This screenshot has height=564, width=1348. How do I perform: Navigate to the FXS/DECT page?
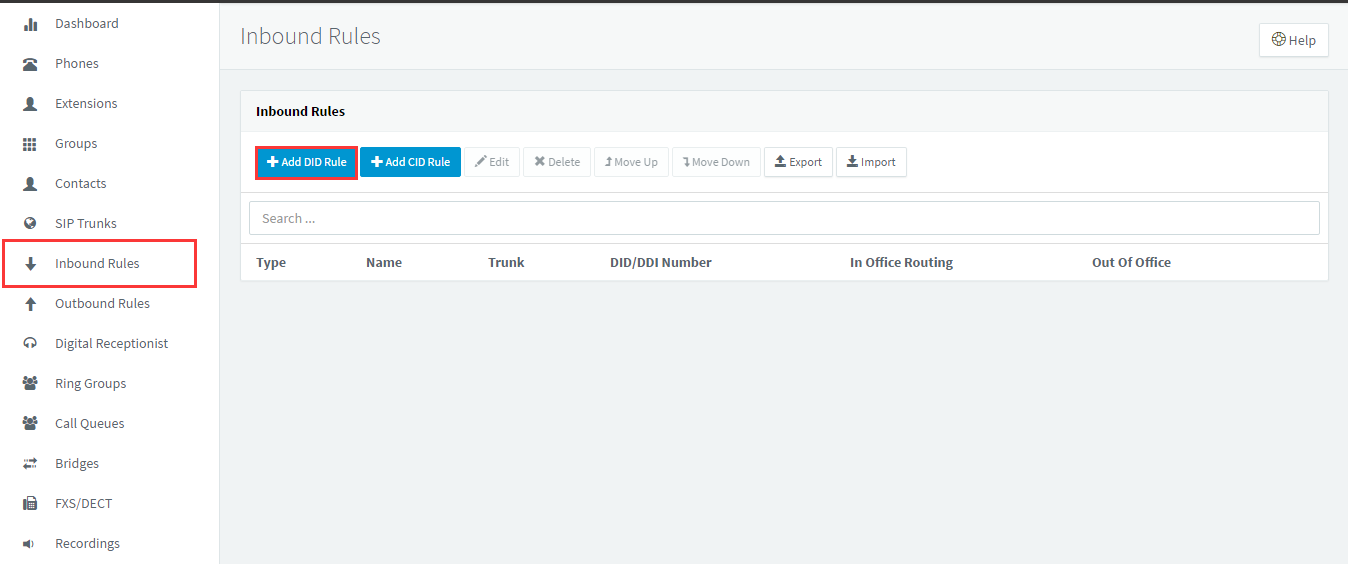(x=83, y=503)
